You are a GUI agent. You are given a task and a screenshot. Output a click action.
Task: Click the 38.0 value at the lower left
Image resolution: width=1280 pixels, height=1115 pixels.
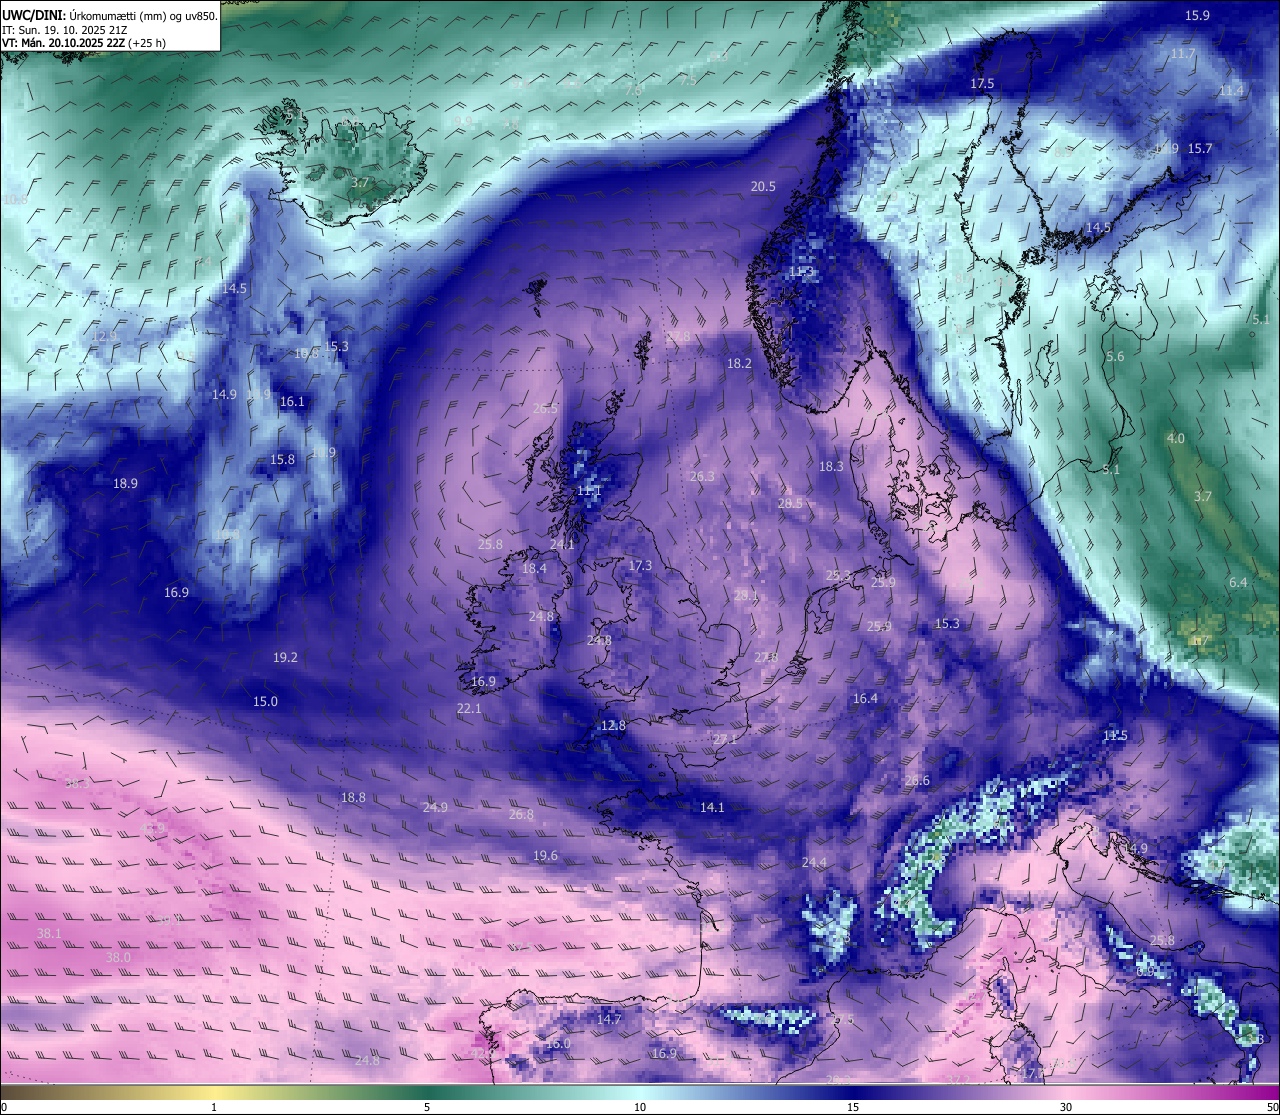coord(118,958)
